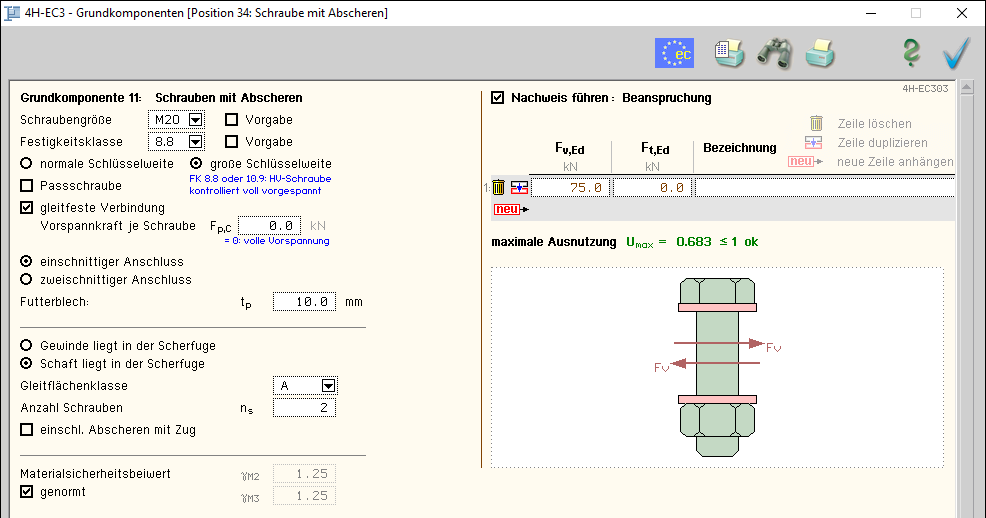986x518 pixels.
Task: Select normale Schlüsselweite radio button
Action: [x=27, y=164]
